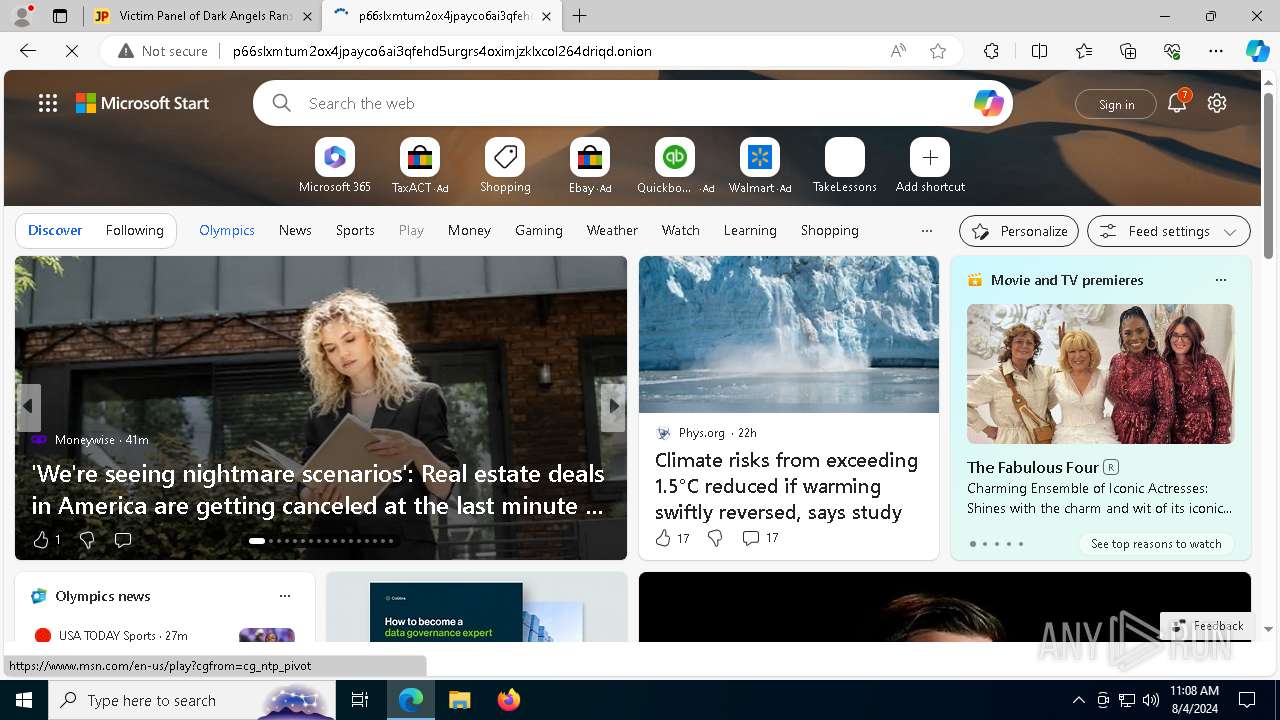Open Firefox from the taskbar
This screenshot has height=720, width=1280.
coord(509,700)
